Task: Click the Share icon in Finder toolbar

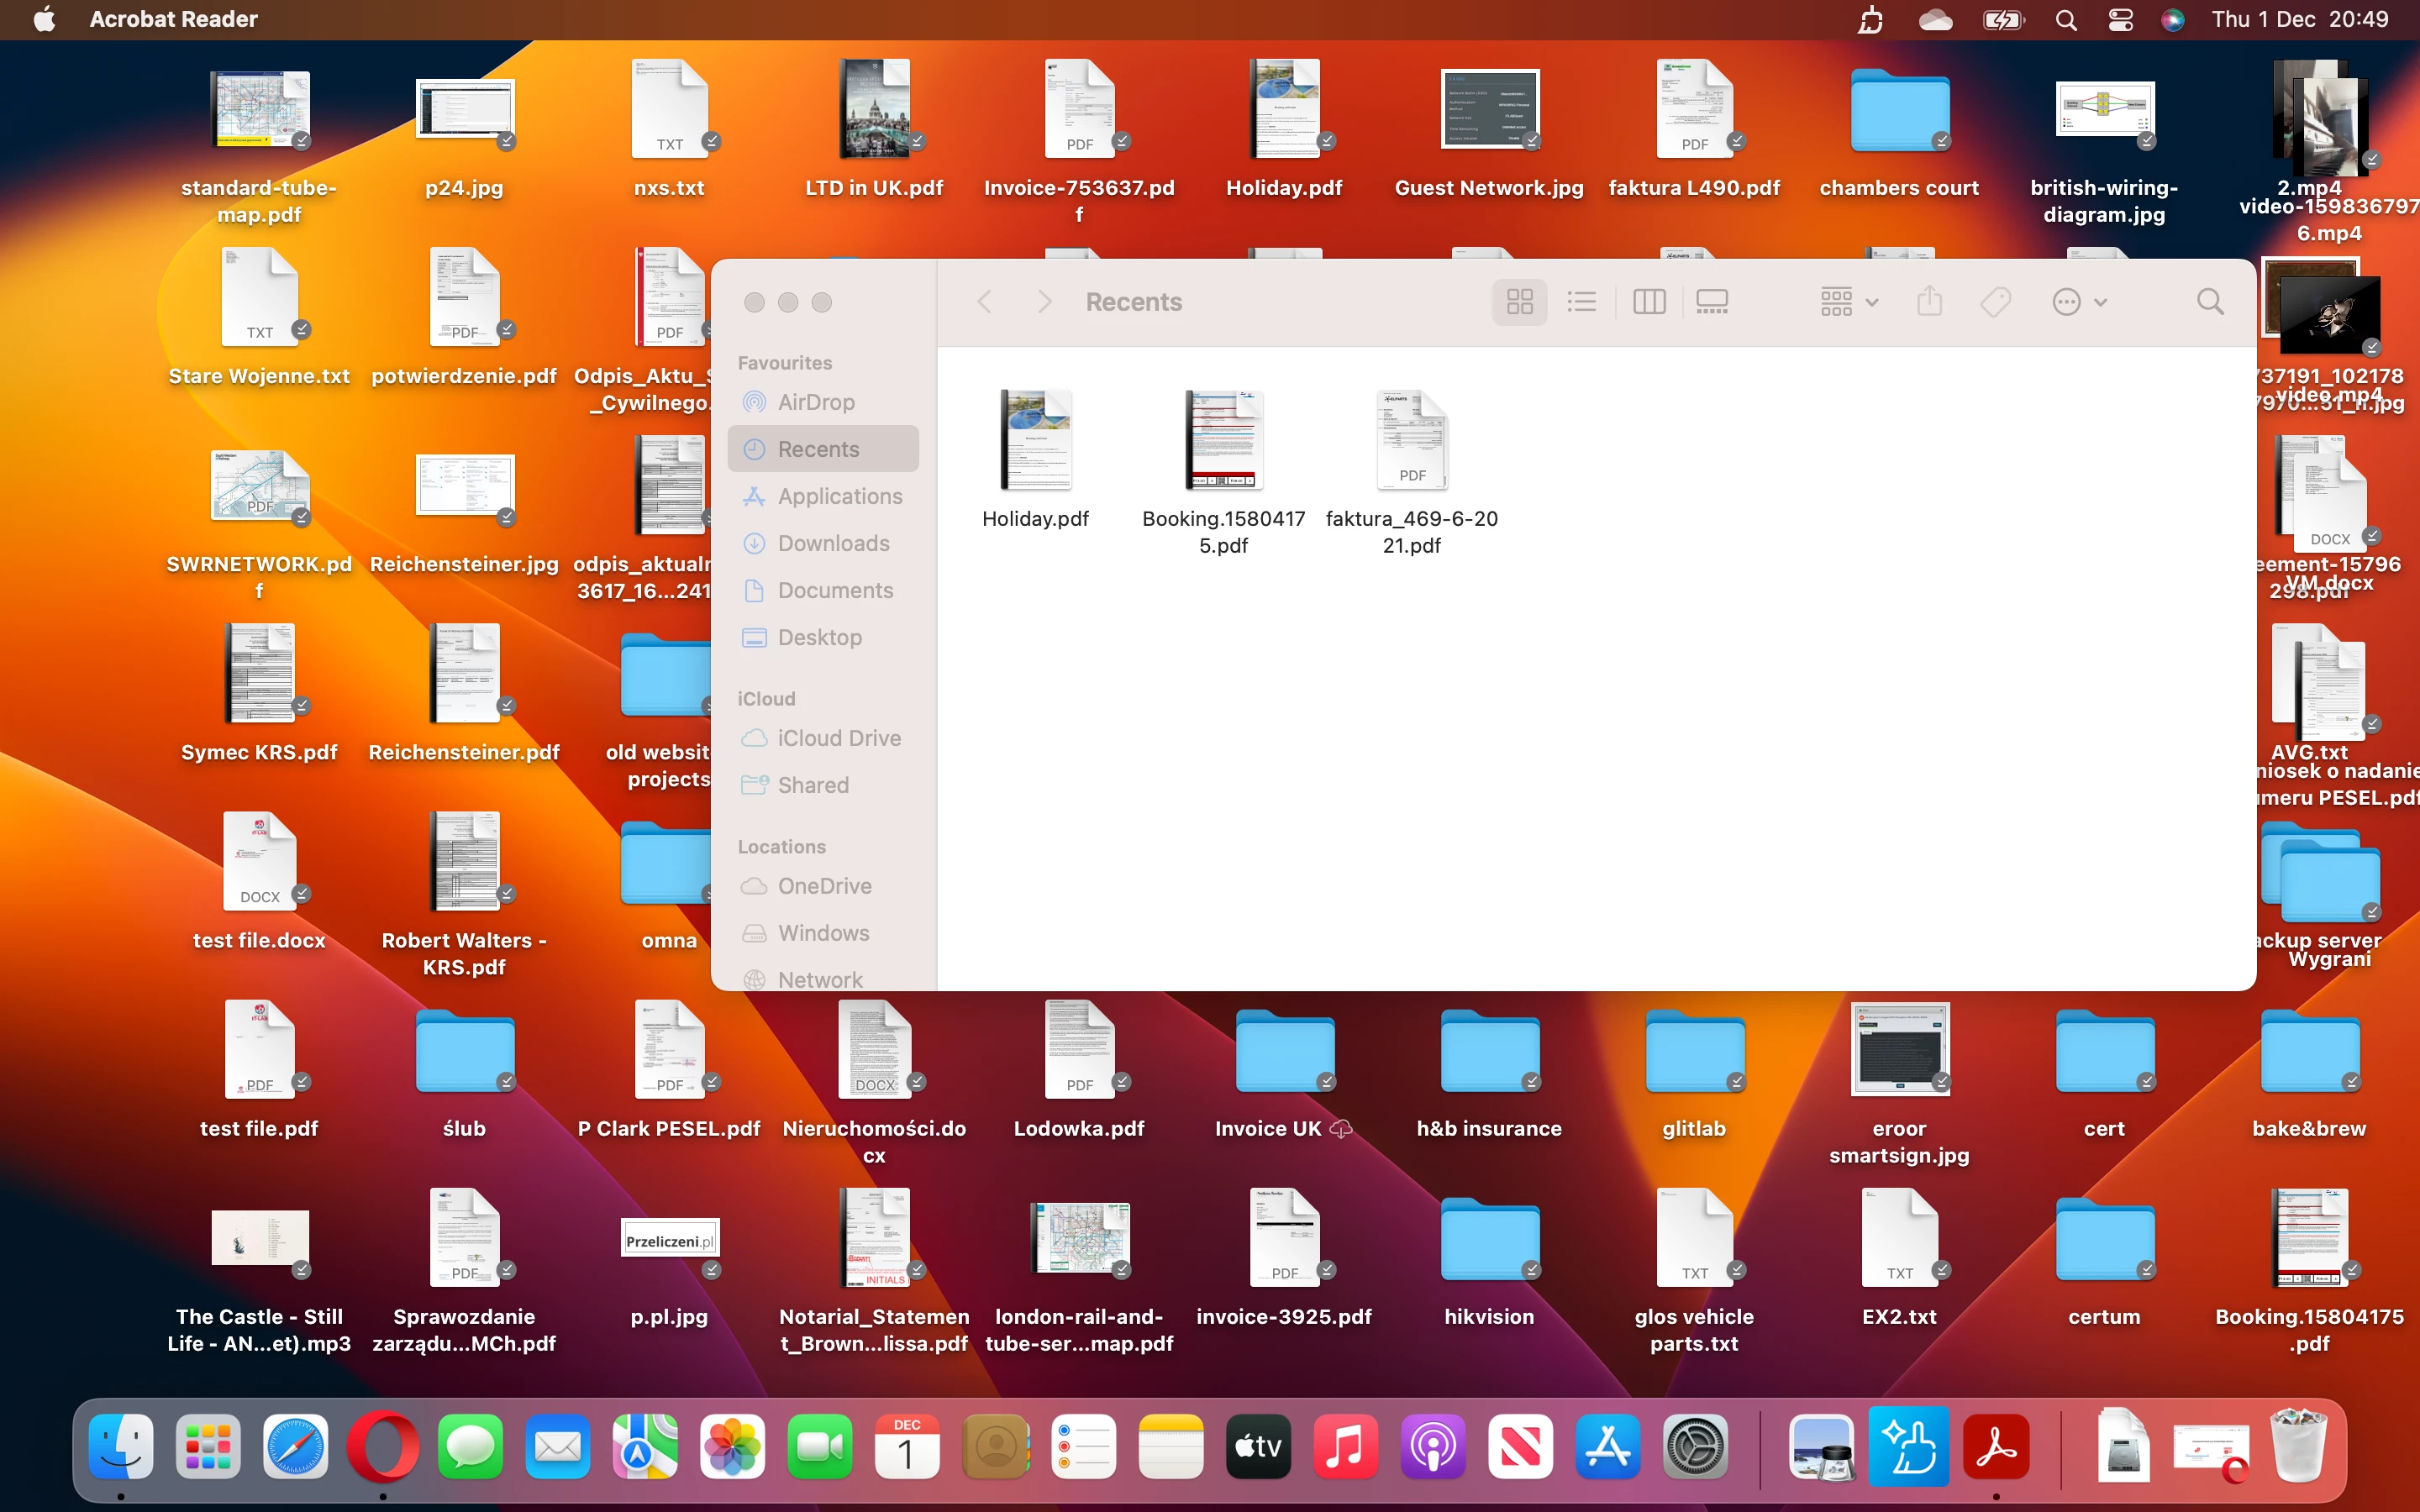Action: point(1930,302)
